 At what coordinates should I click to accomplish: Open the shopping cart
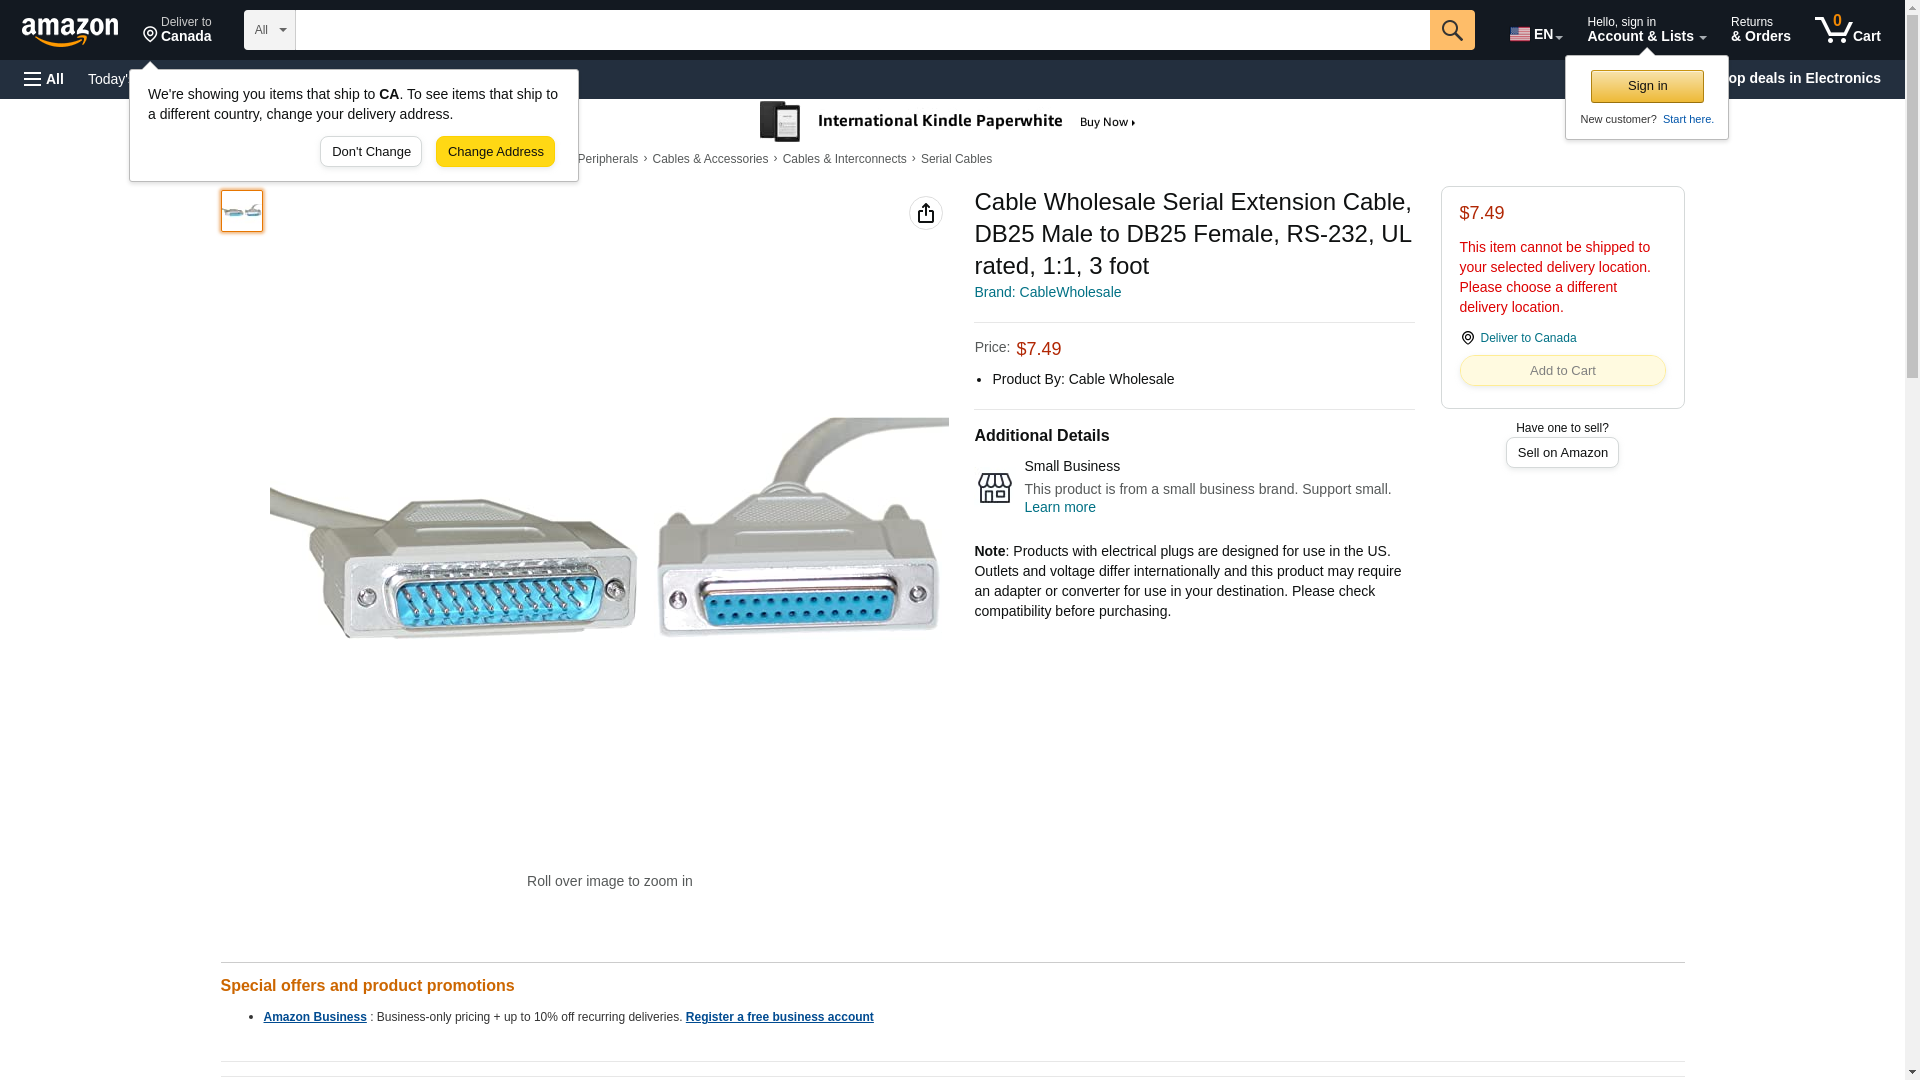point(1847,30)
